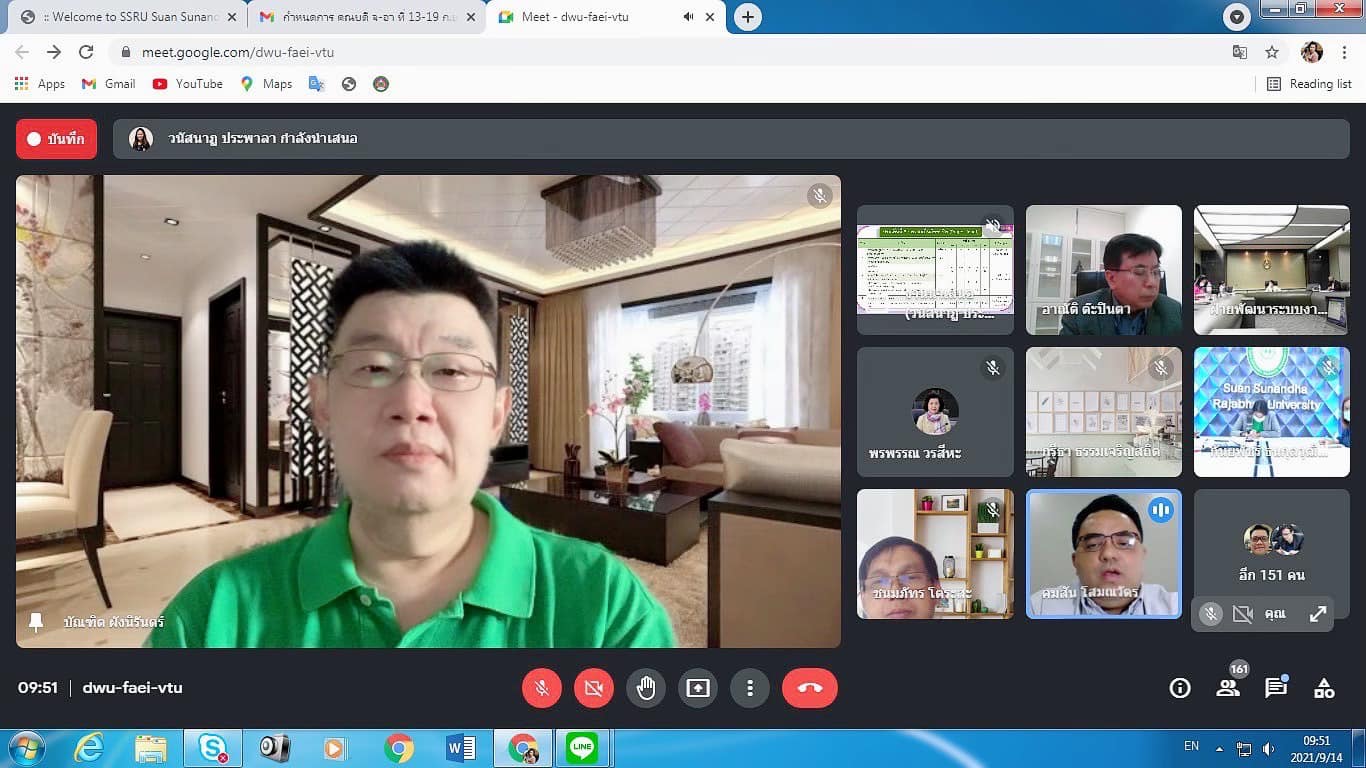This screenshot has width=1366, height=768.
Task: Show hidden system tray icons
Action: coord(1219,748)
